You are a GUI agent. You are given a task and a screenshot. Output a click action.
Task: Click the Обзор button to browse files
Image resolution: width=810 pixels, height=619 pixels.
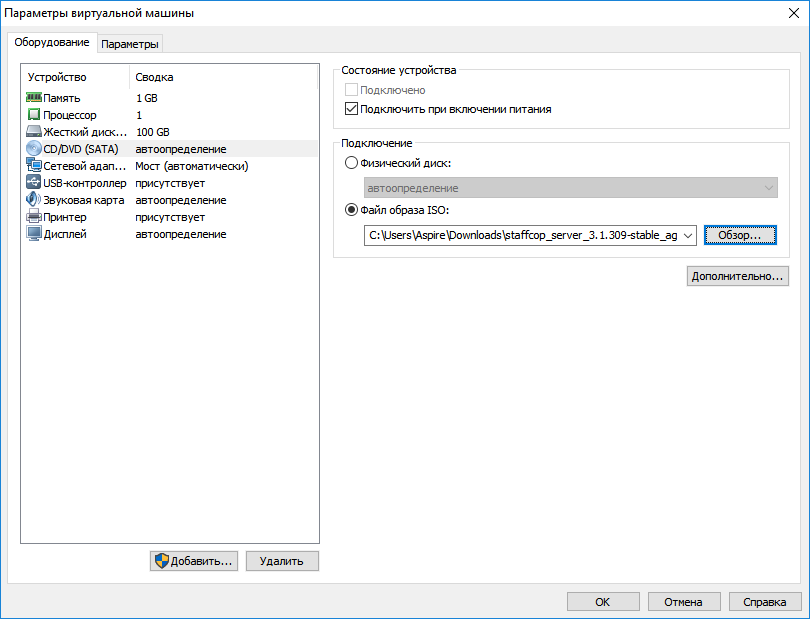[x=739, y=234]
